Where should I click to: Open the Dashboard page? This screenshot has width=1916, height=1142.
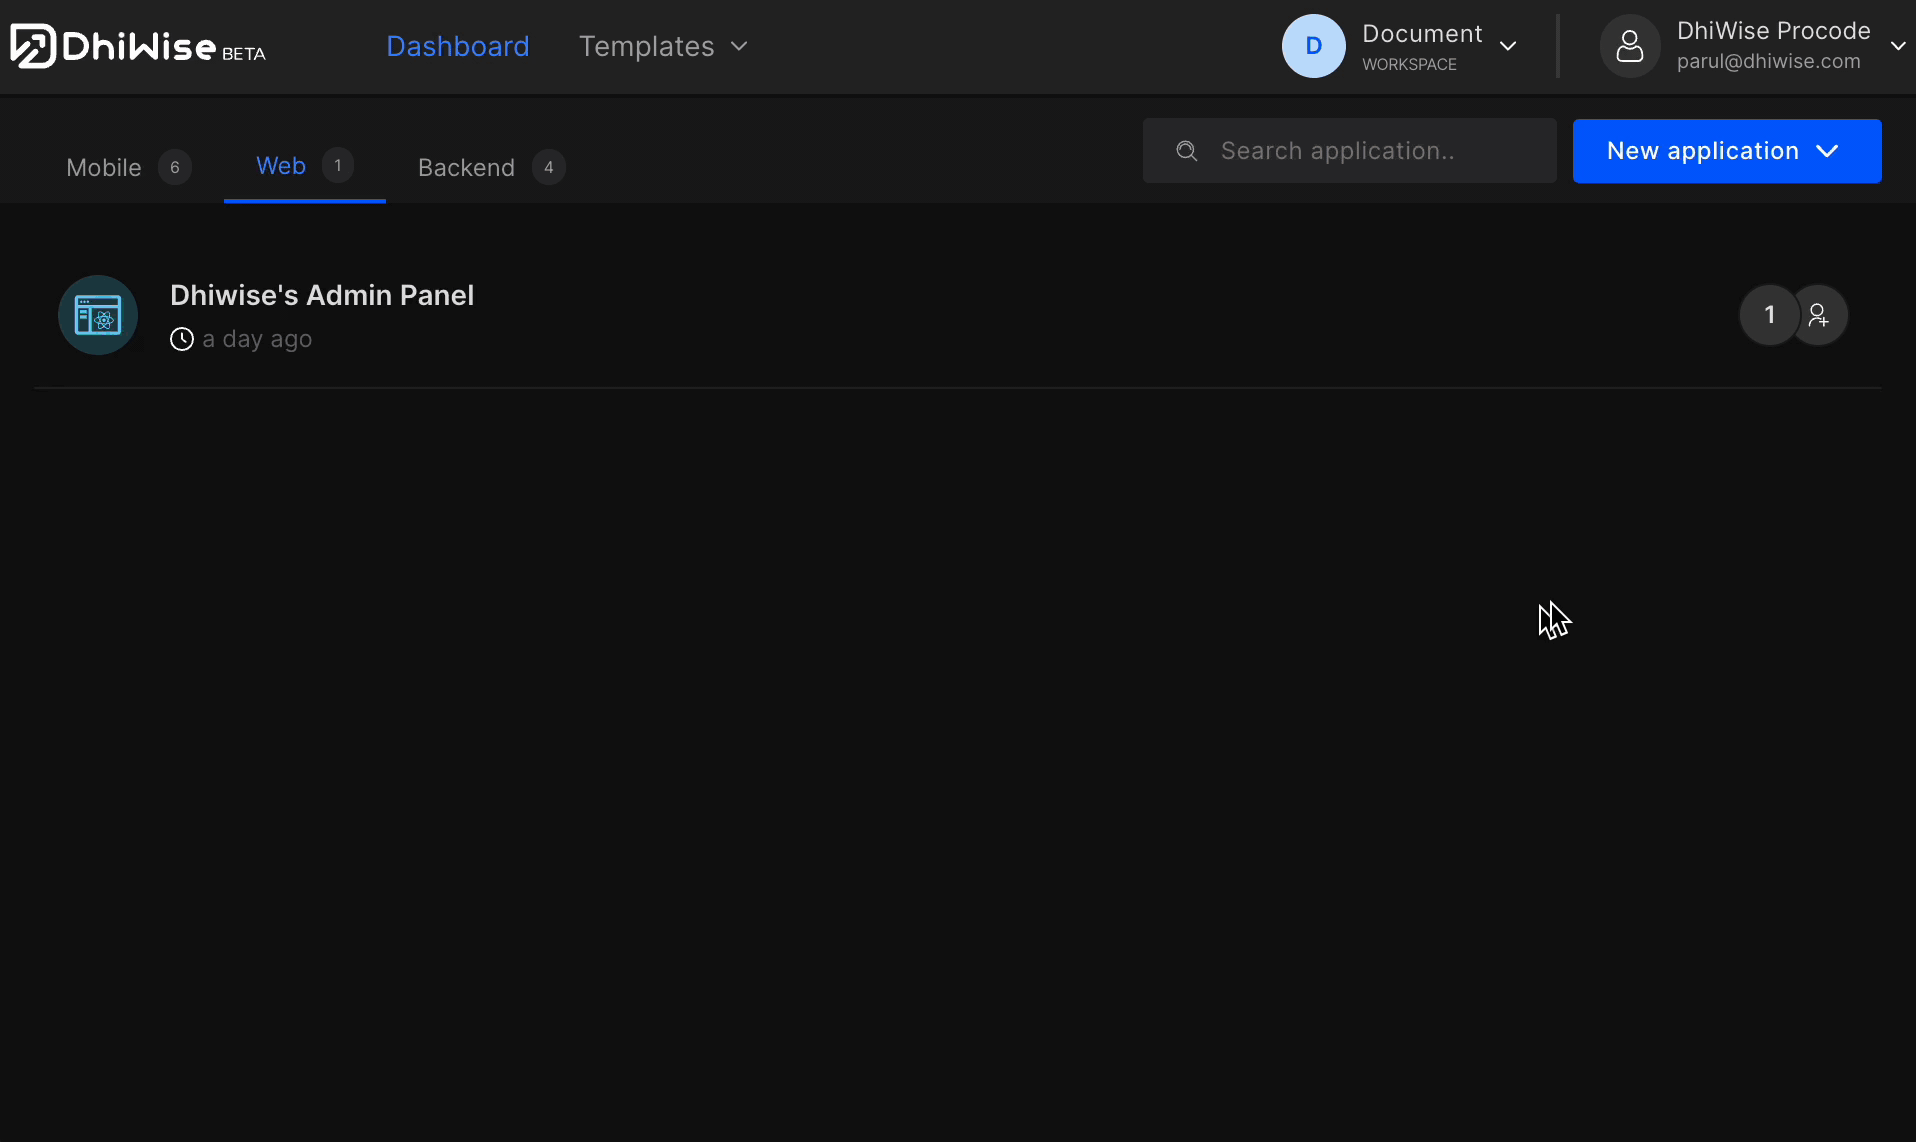[x=458, y=46]
